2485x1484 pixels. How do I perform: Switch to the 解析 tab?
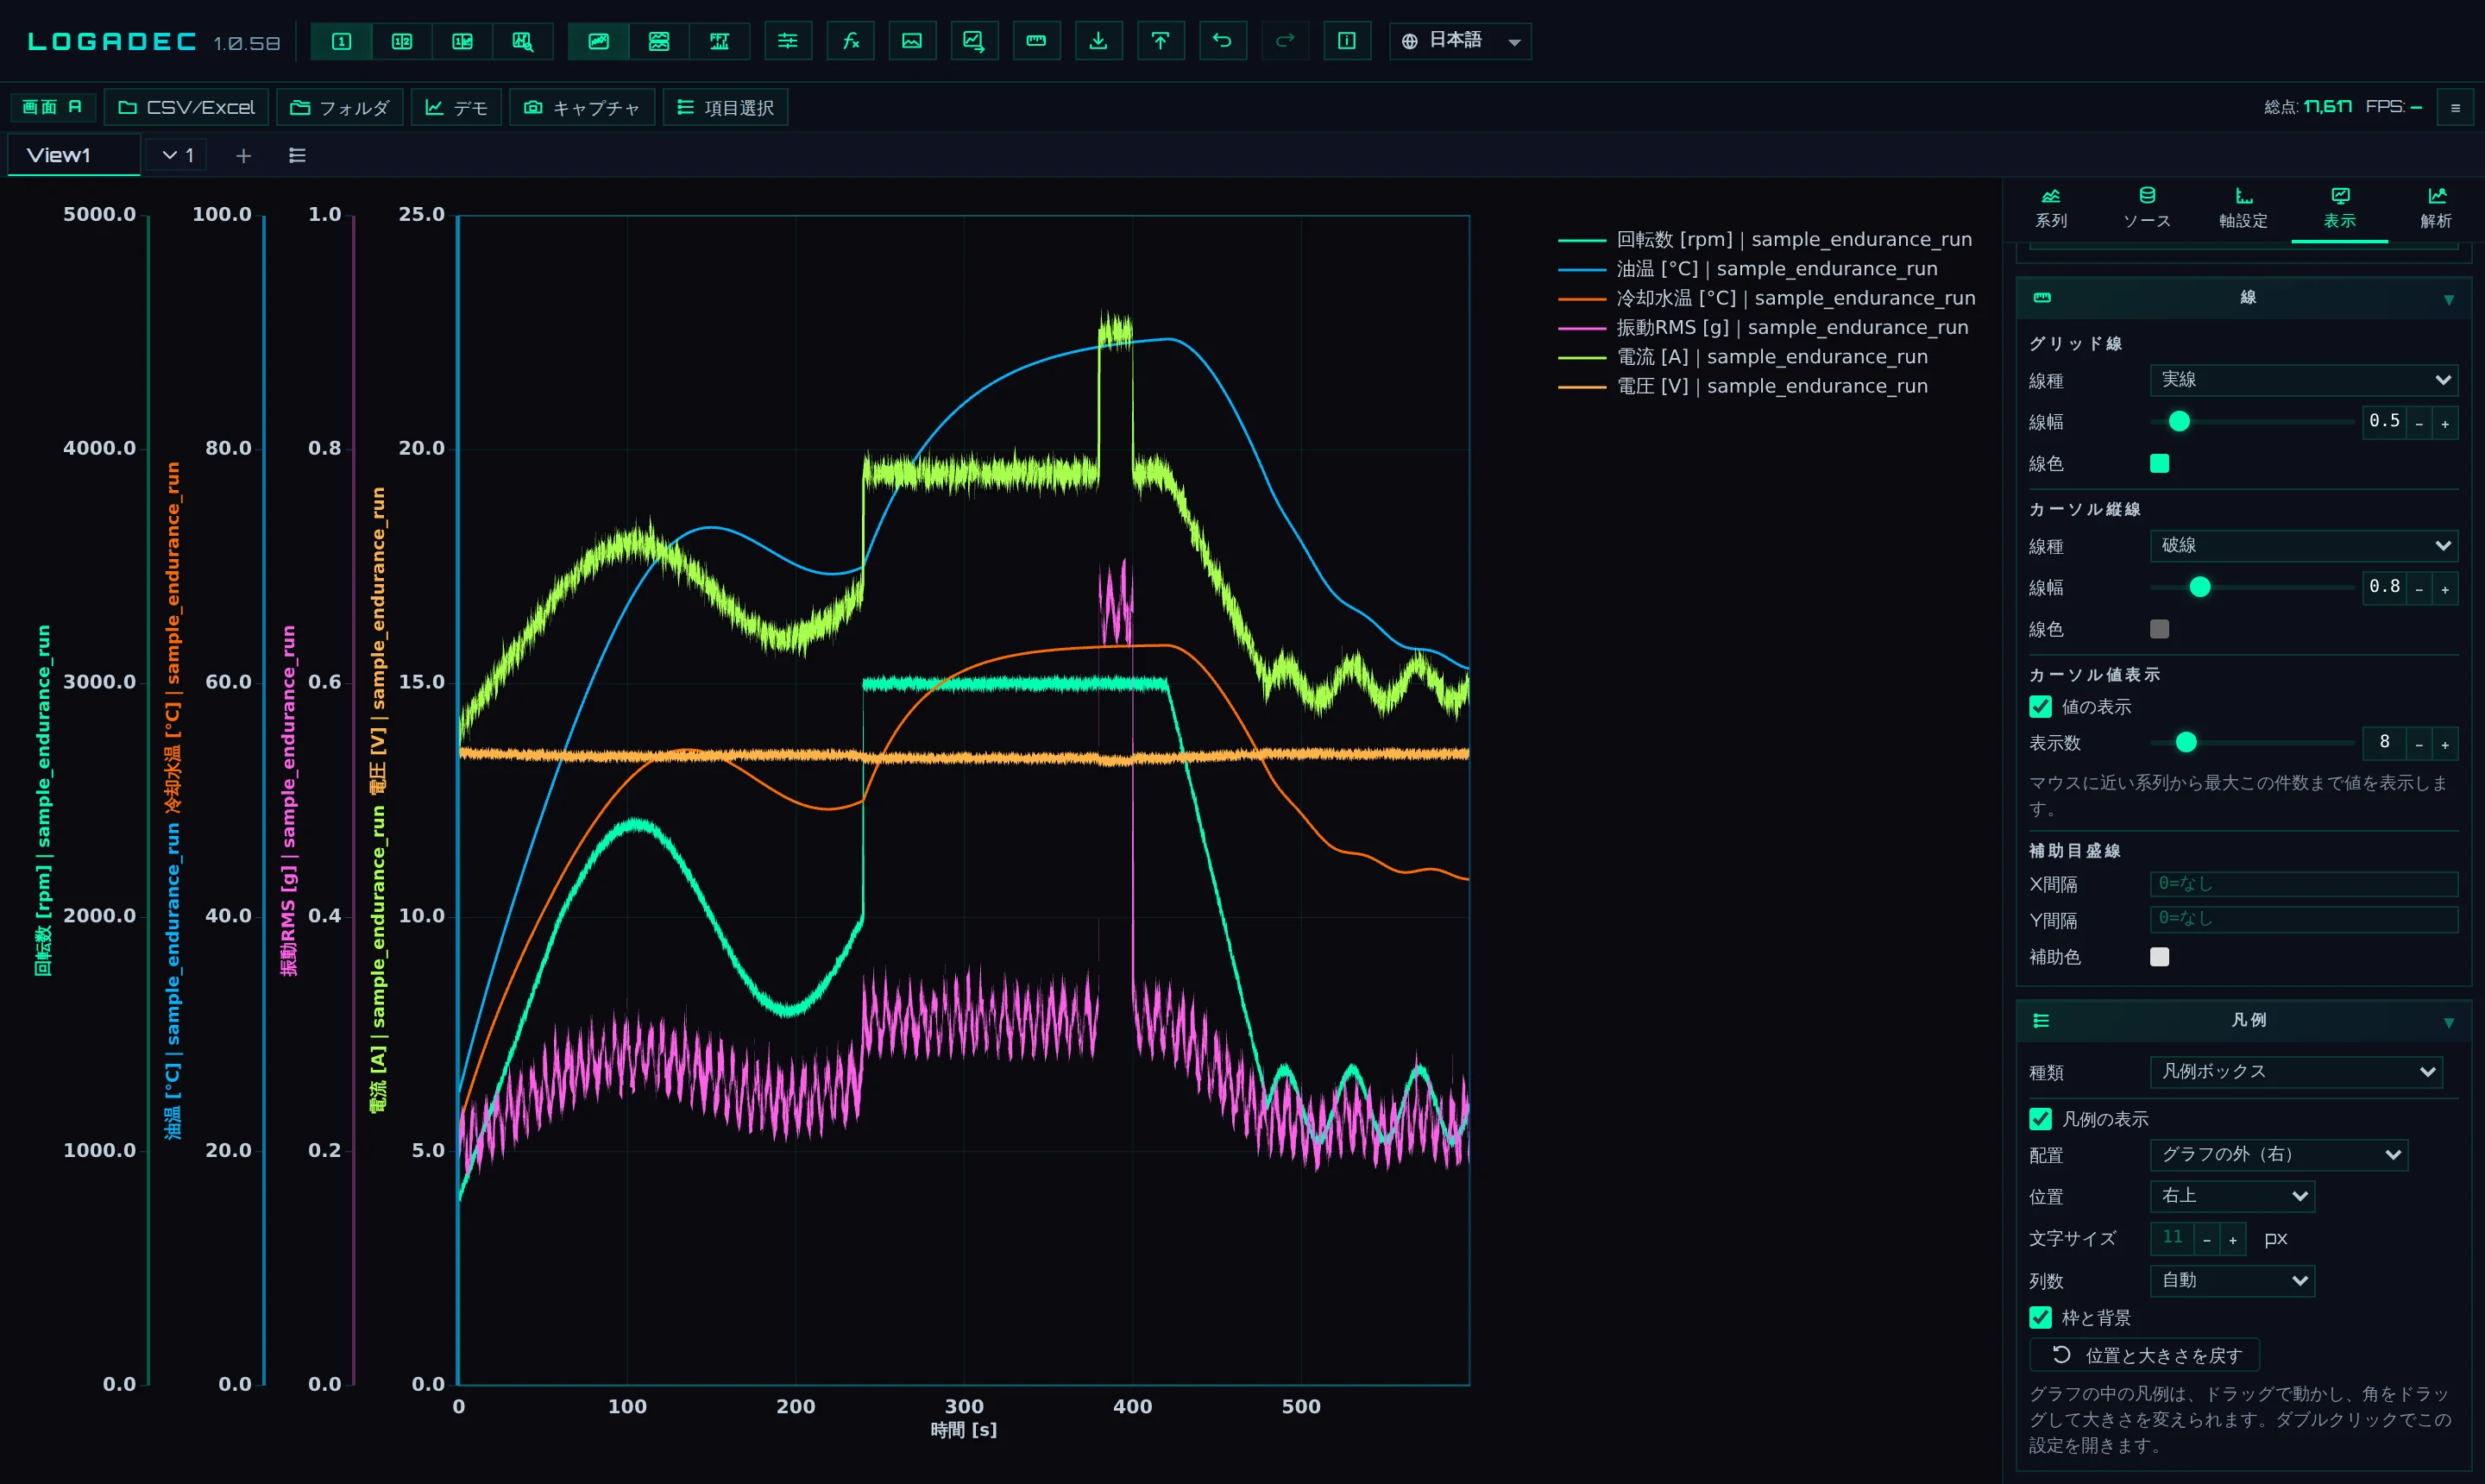point(2435,208)
